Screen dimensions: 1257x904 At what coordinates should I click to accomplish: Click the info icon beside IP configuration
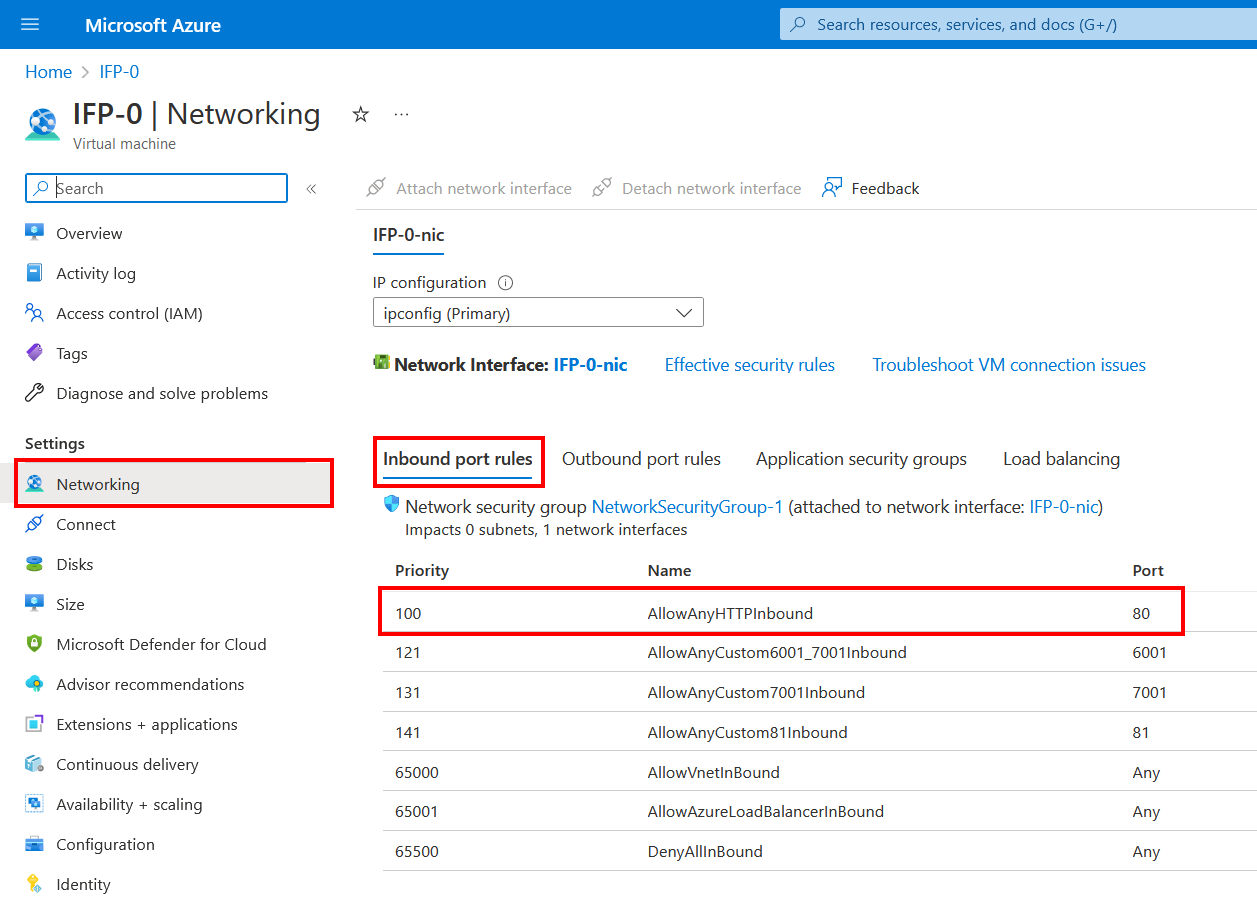click(x=505, y=283)
